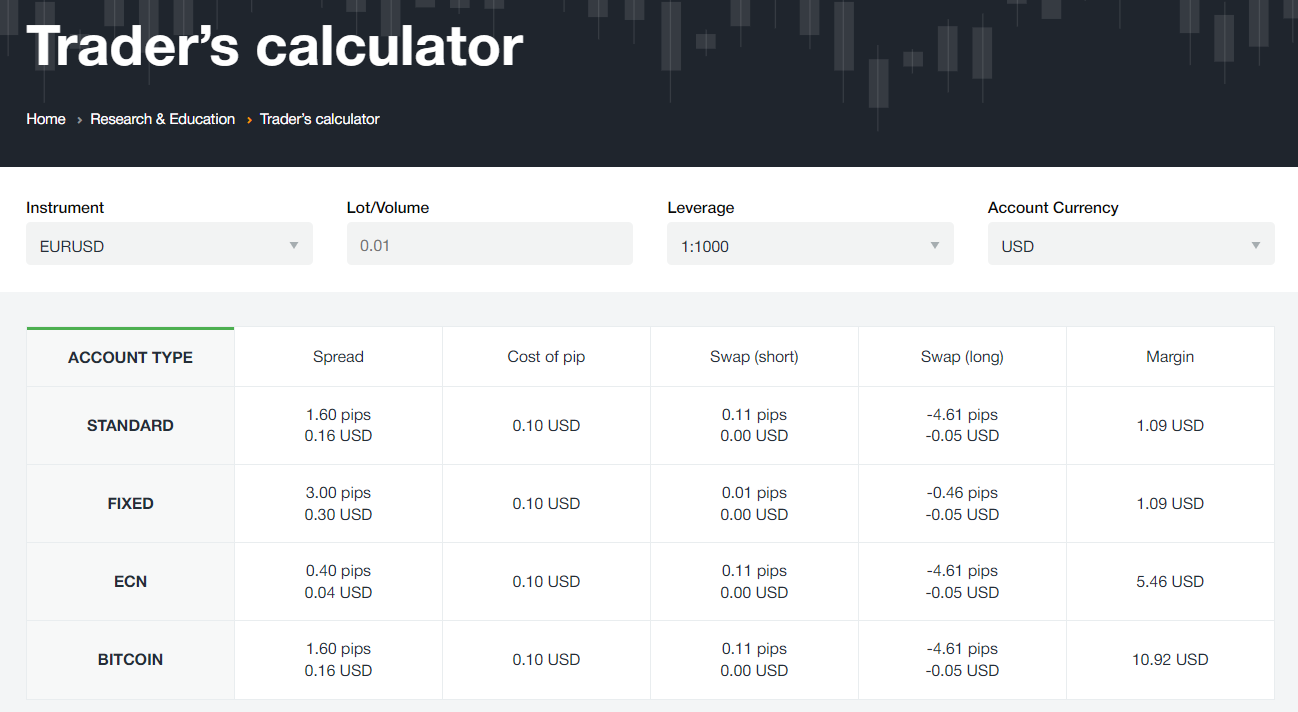Click Trader's calculator breadcrumb link

coord(320,119)
